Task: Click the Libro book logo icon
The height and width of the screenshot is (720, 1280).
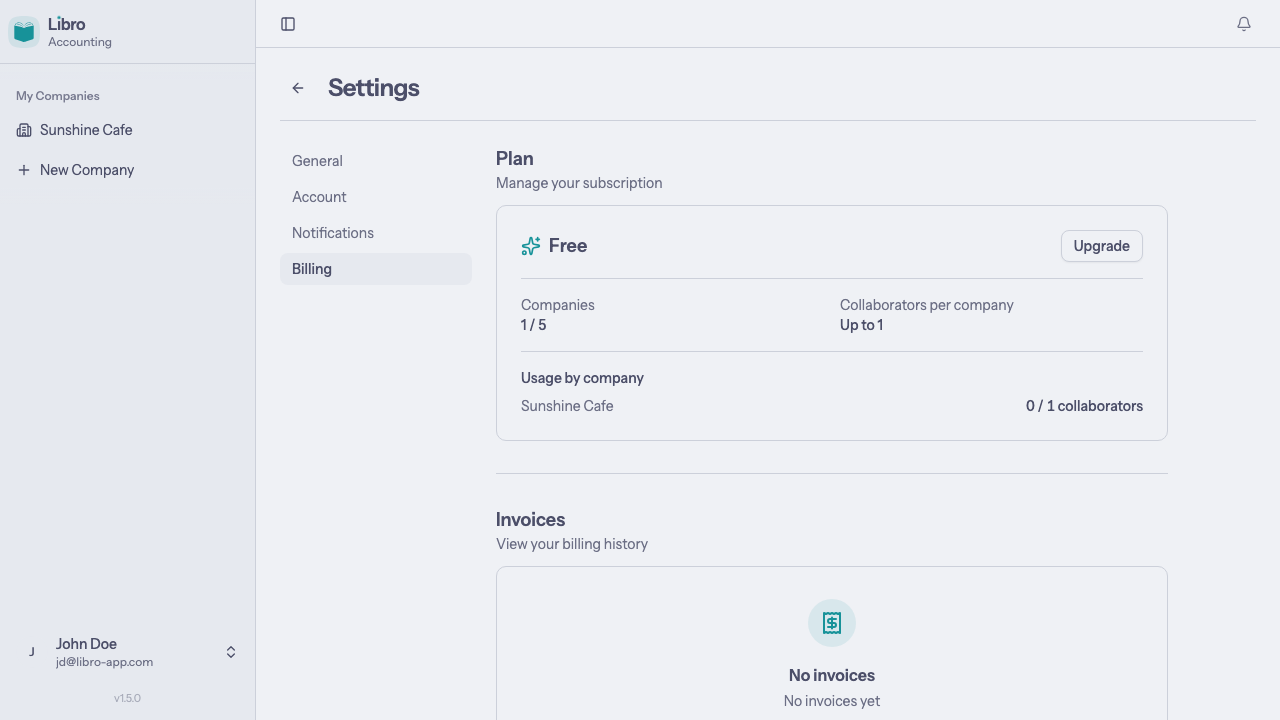Action: pyautogui.click(x=24, y=32)
